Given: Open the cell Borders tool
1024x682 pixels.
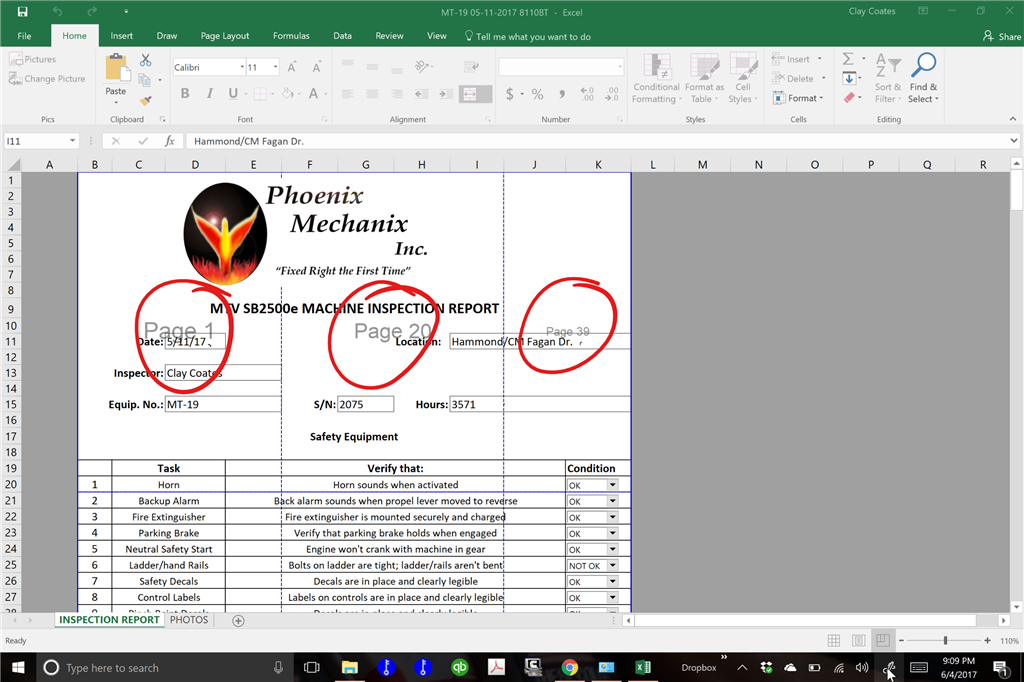Looking at the screenshot, I should pos(260,94).
